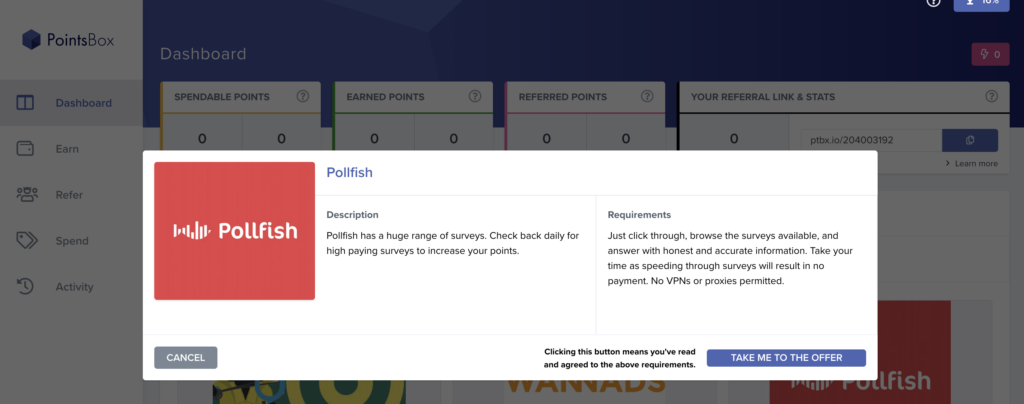Image resolution: width=1024 pixels, height=404 pixels.
Task: Cancel the Pollfish offer dialog
Action: [185, 358]
